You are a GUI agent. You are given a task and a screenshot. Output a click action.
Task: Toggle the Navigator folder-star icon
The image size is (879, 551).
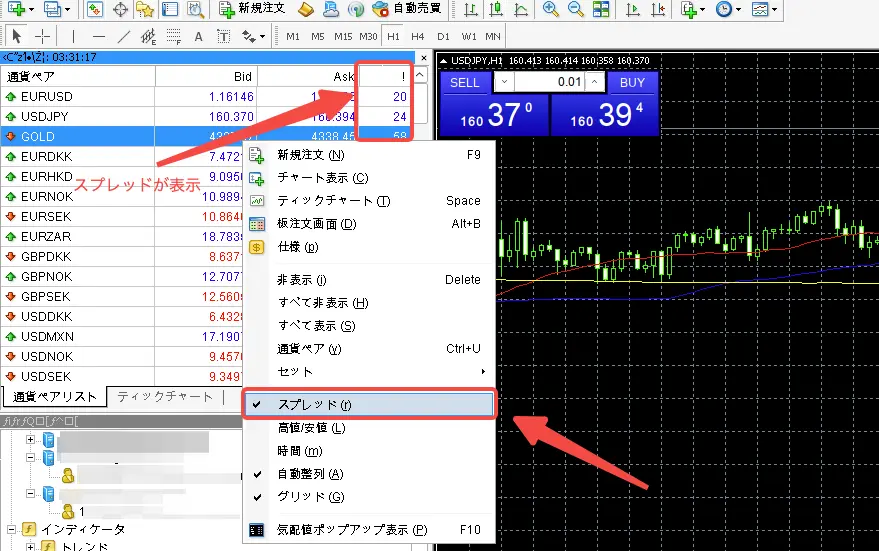(x=145, y=9)
